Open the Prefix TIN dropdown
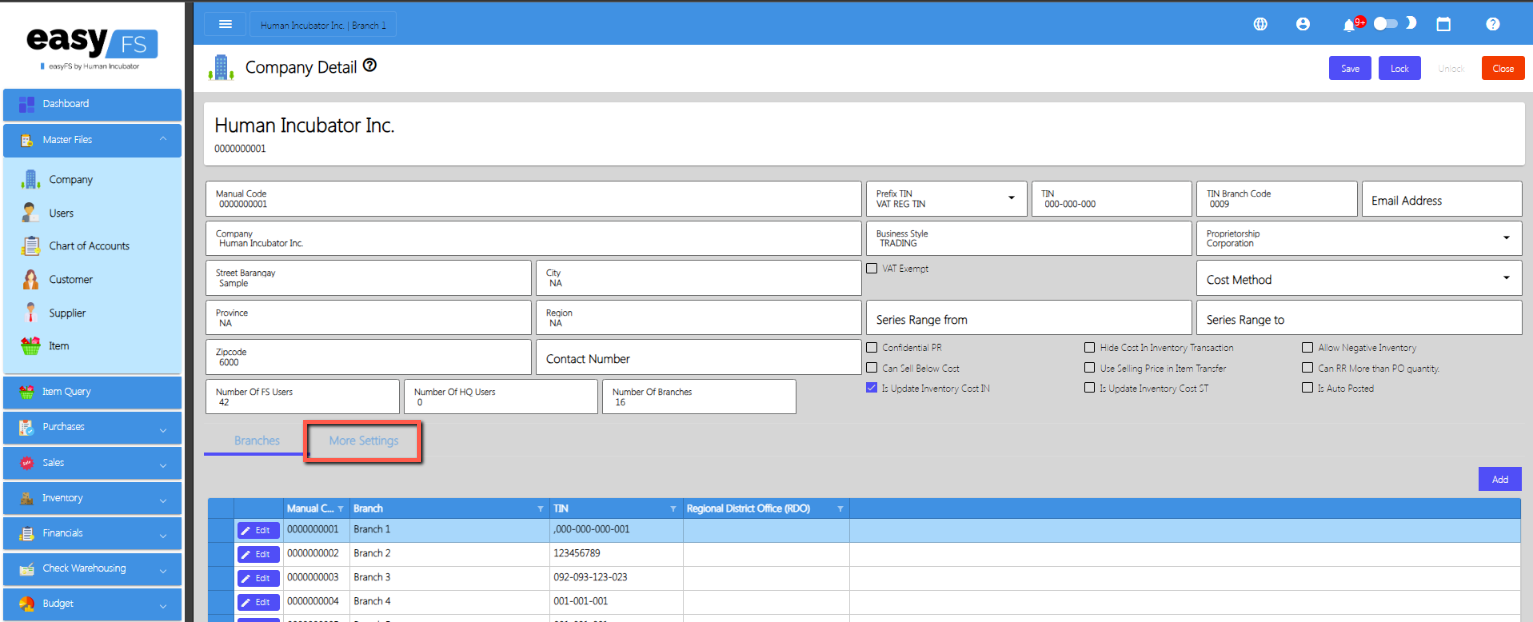The height and width of the screenshot is (622, 1533). [946, 198]
